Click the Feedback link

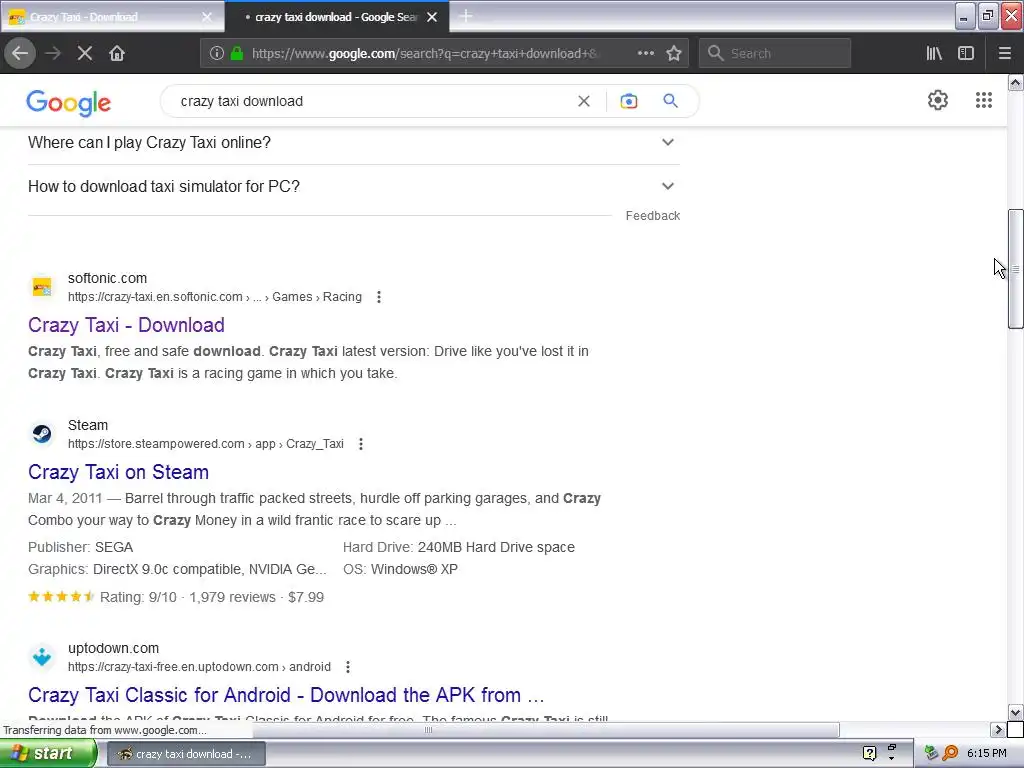click(652, 216)
